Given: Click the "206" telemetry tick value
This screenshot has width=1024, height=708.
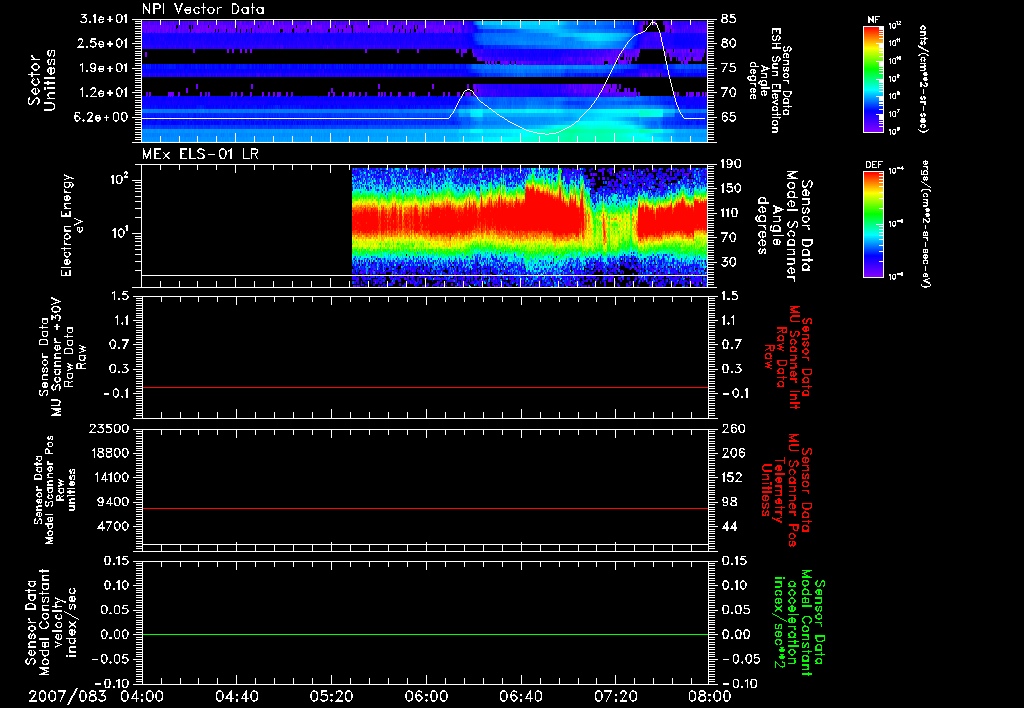Looking at the screenshot, I should [x=733, y=453].
